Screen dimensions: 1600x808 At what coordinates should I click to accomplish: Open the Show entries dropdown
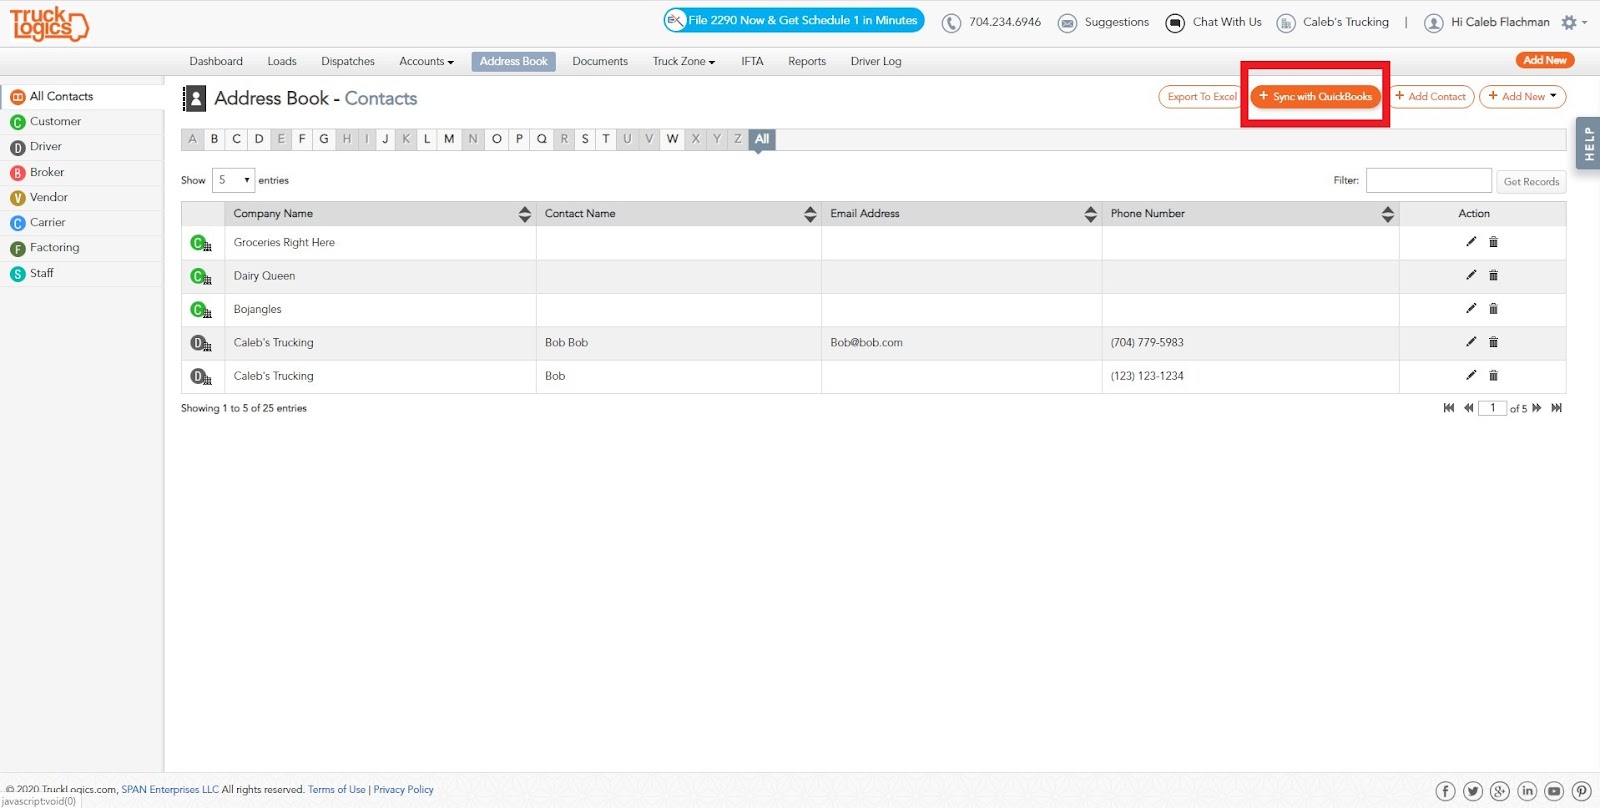click(233, 180)
